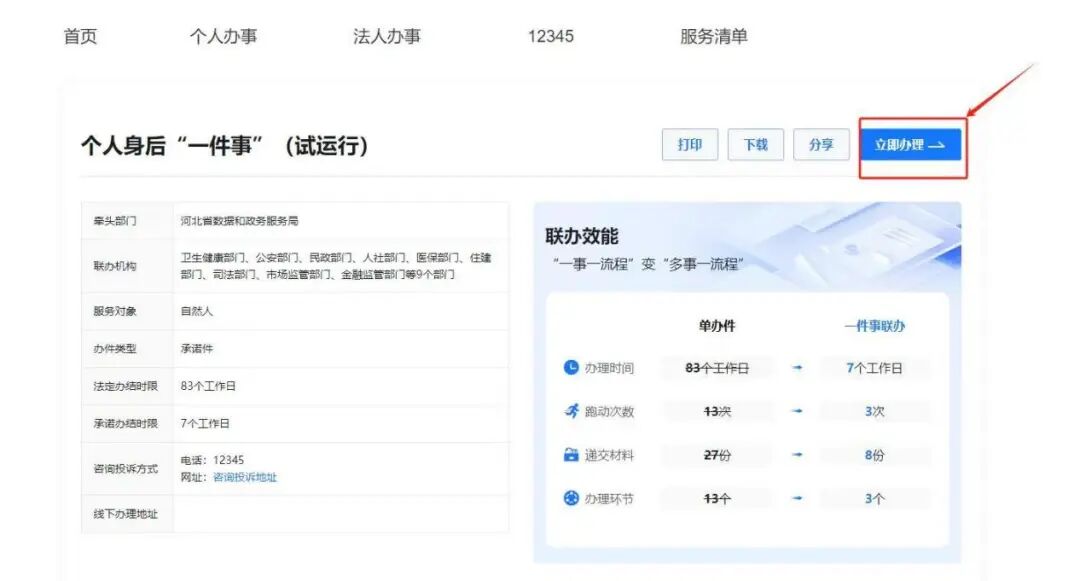The image size is (1080, 581).
Task: Switch to the 一件事联办 column
Action: pos(875,325)
